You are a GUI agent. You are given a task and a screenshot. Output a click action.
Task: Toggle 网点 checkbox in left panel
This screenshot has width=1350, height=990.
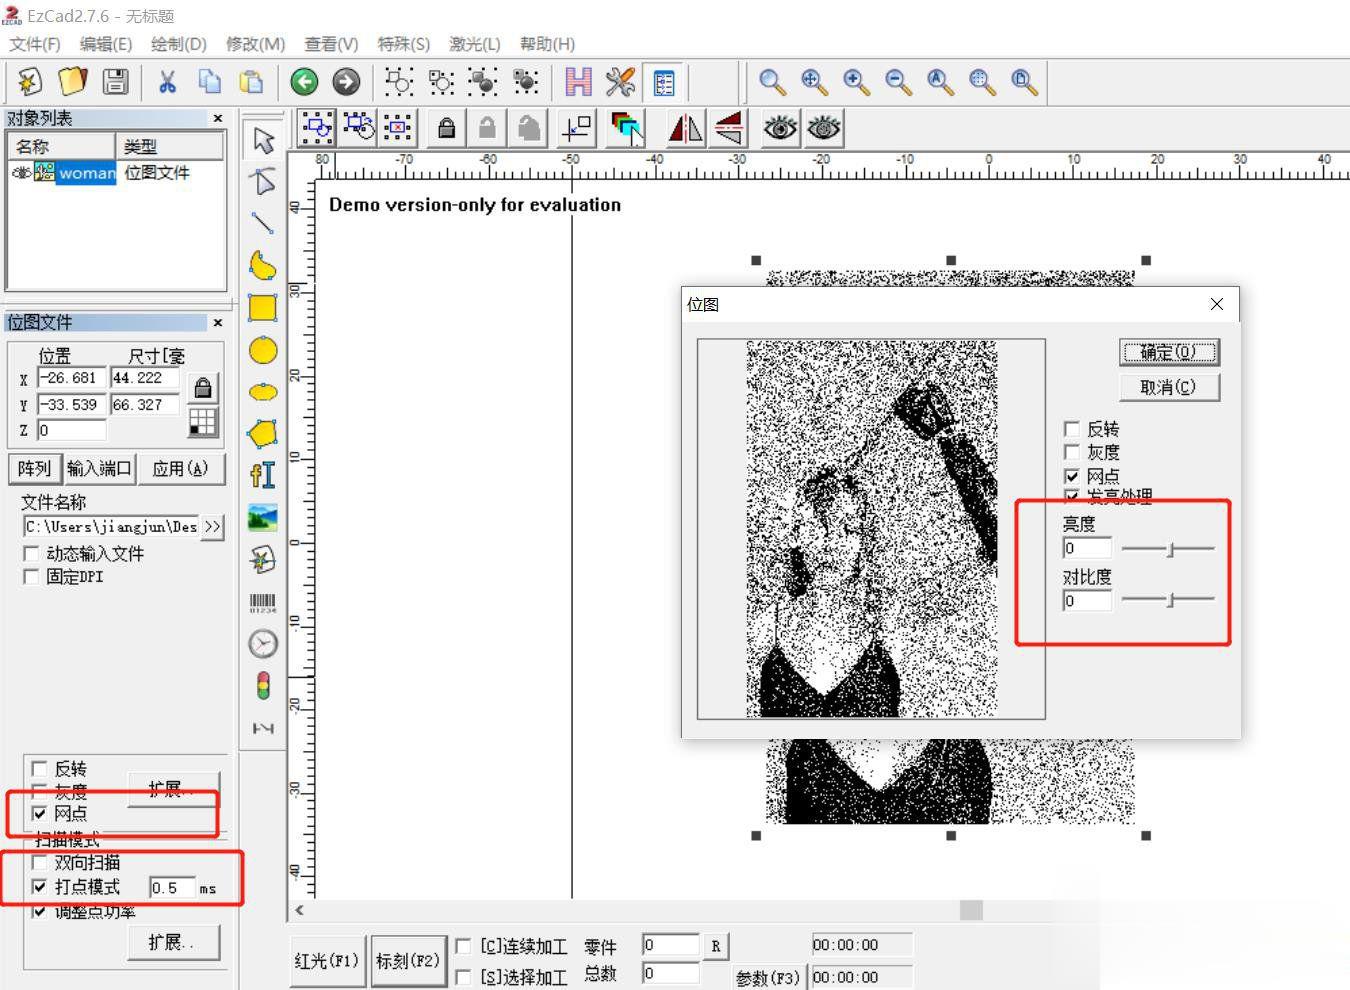coord(39,813)
